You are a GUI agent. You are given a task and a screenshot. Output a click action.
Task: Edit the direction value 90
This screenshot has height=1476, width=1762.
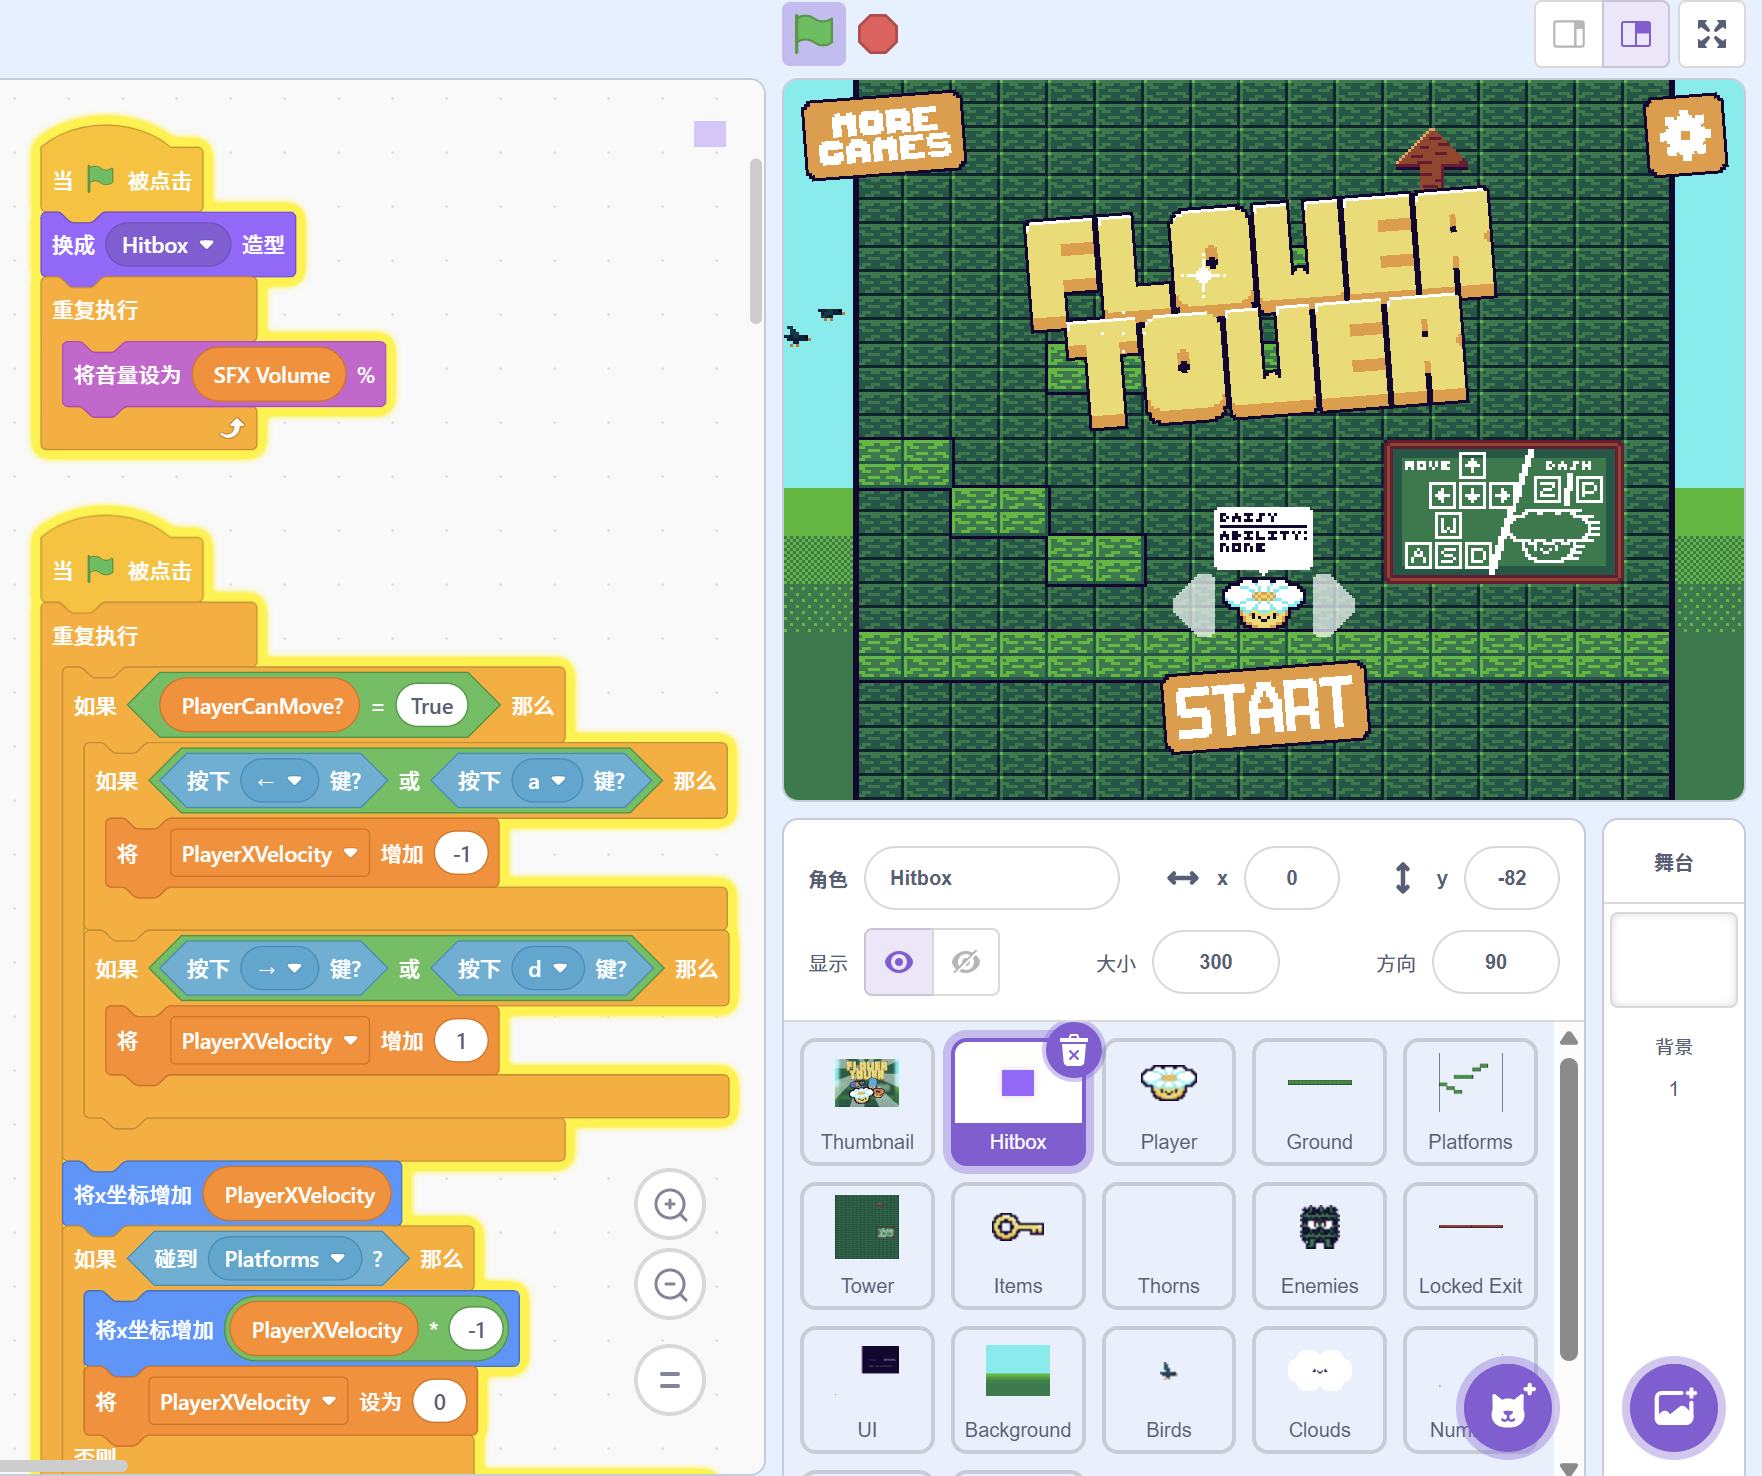(x=1496, y=962)
